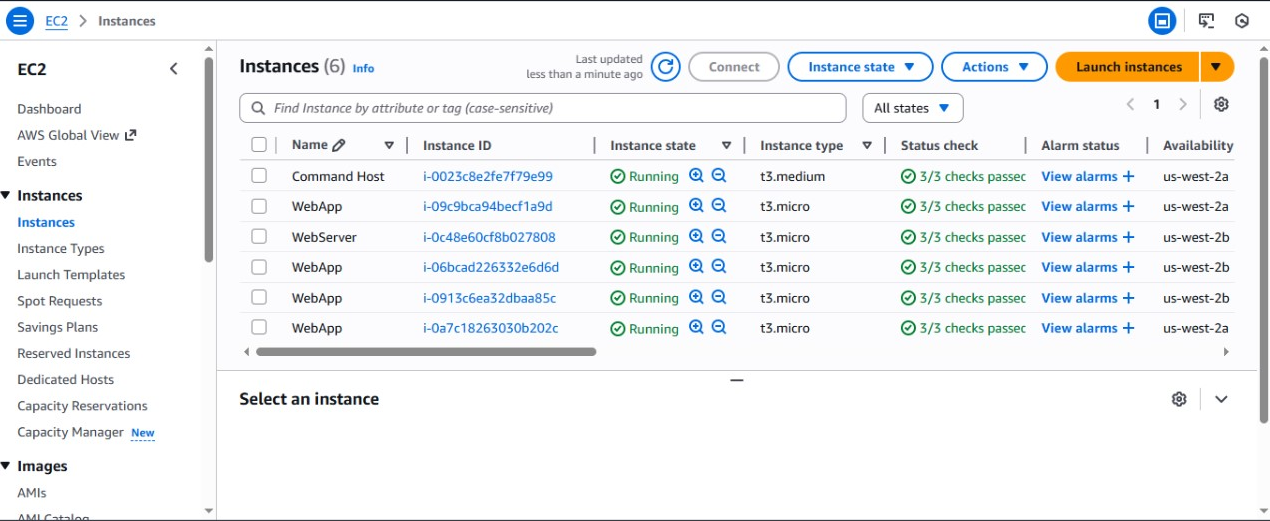Click the Launch instances button
Viewport: 1270px width, 521px height.
pos(1128,67)
